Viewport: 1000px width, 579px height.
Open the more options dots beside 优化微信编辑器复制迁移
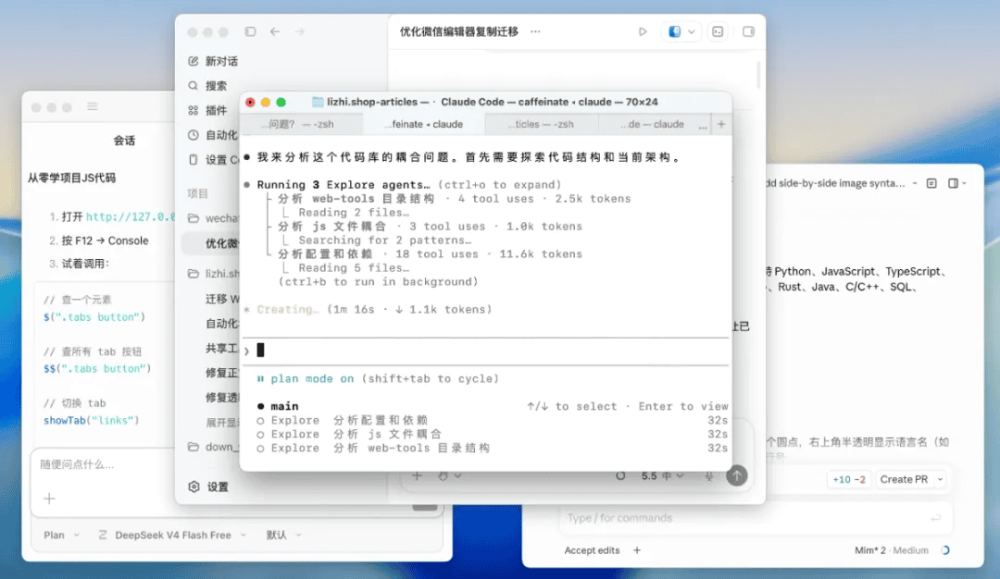pyautogui.click(x=535, y=31)
